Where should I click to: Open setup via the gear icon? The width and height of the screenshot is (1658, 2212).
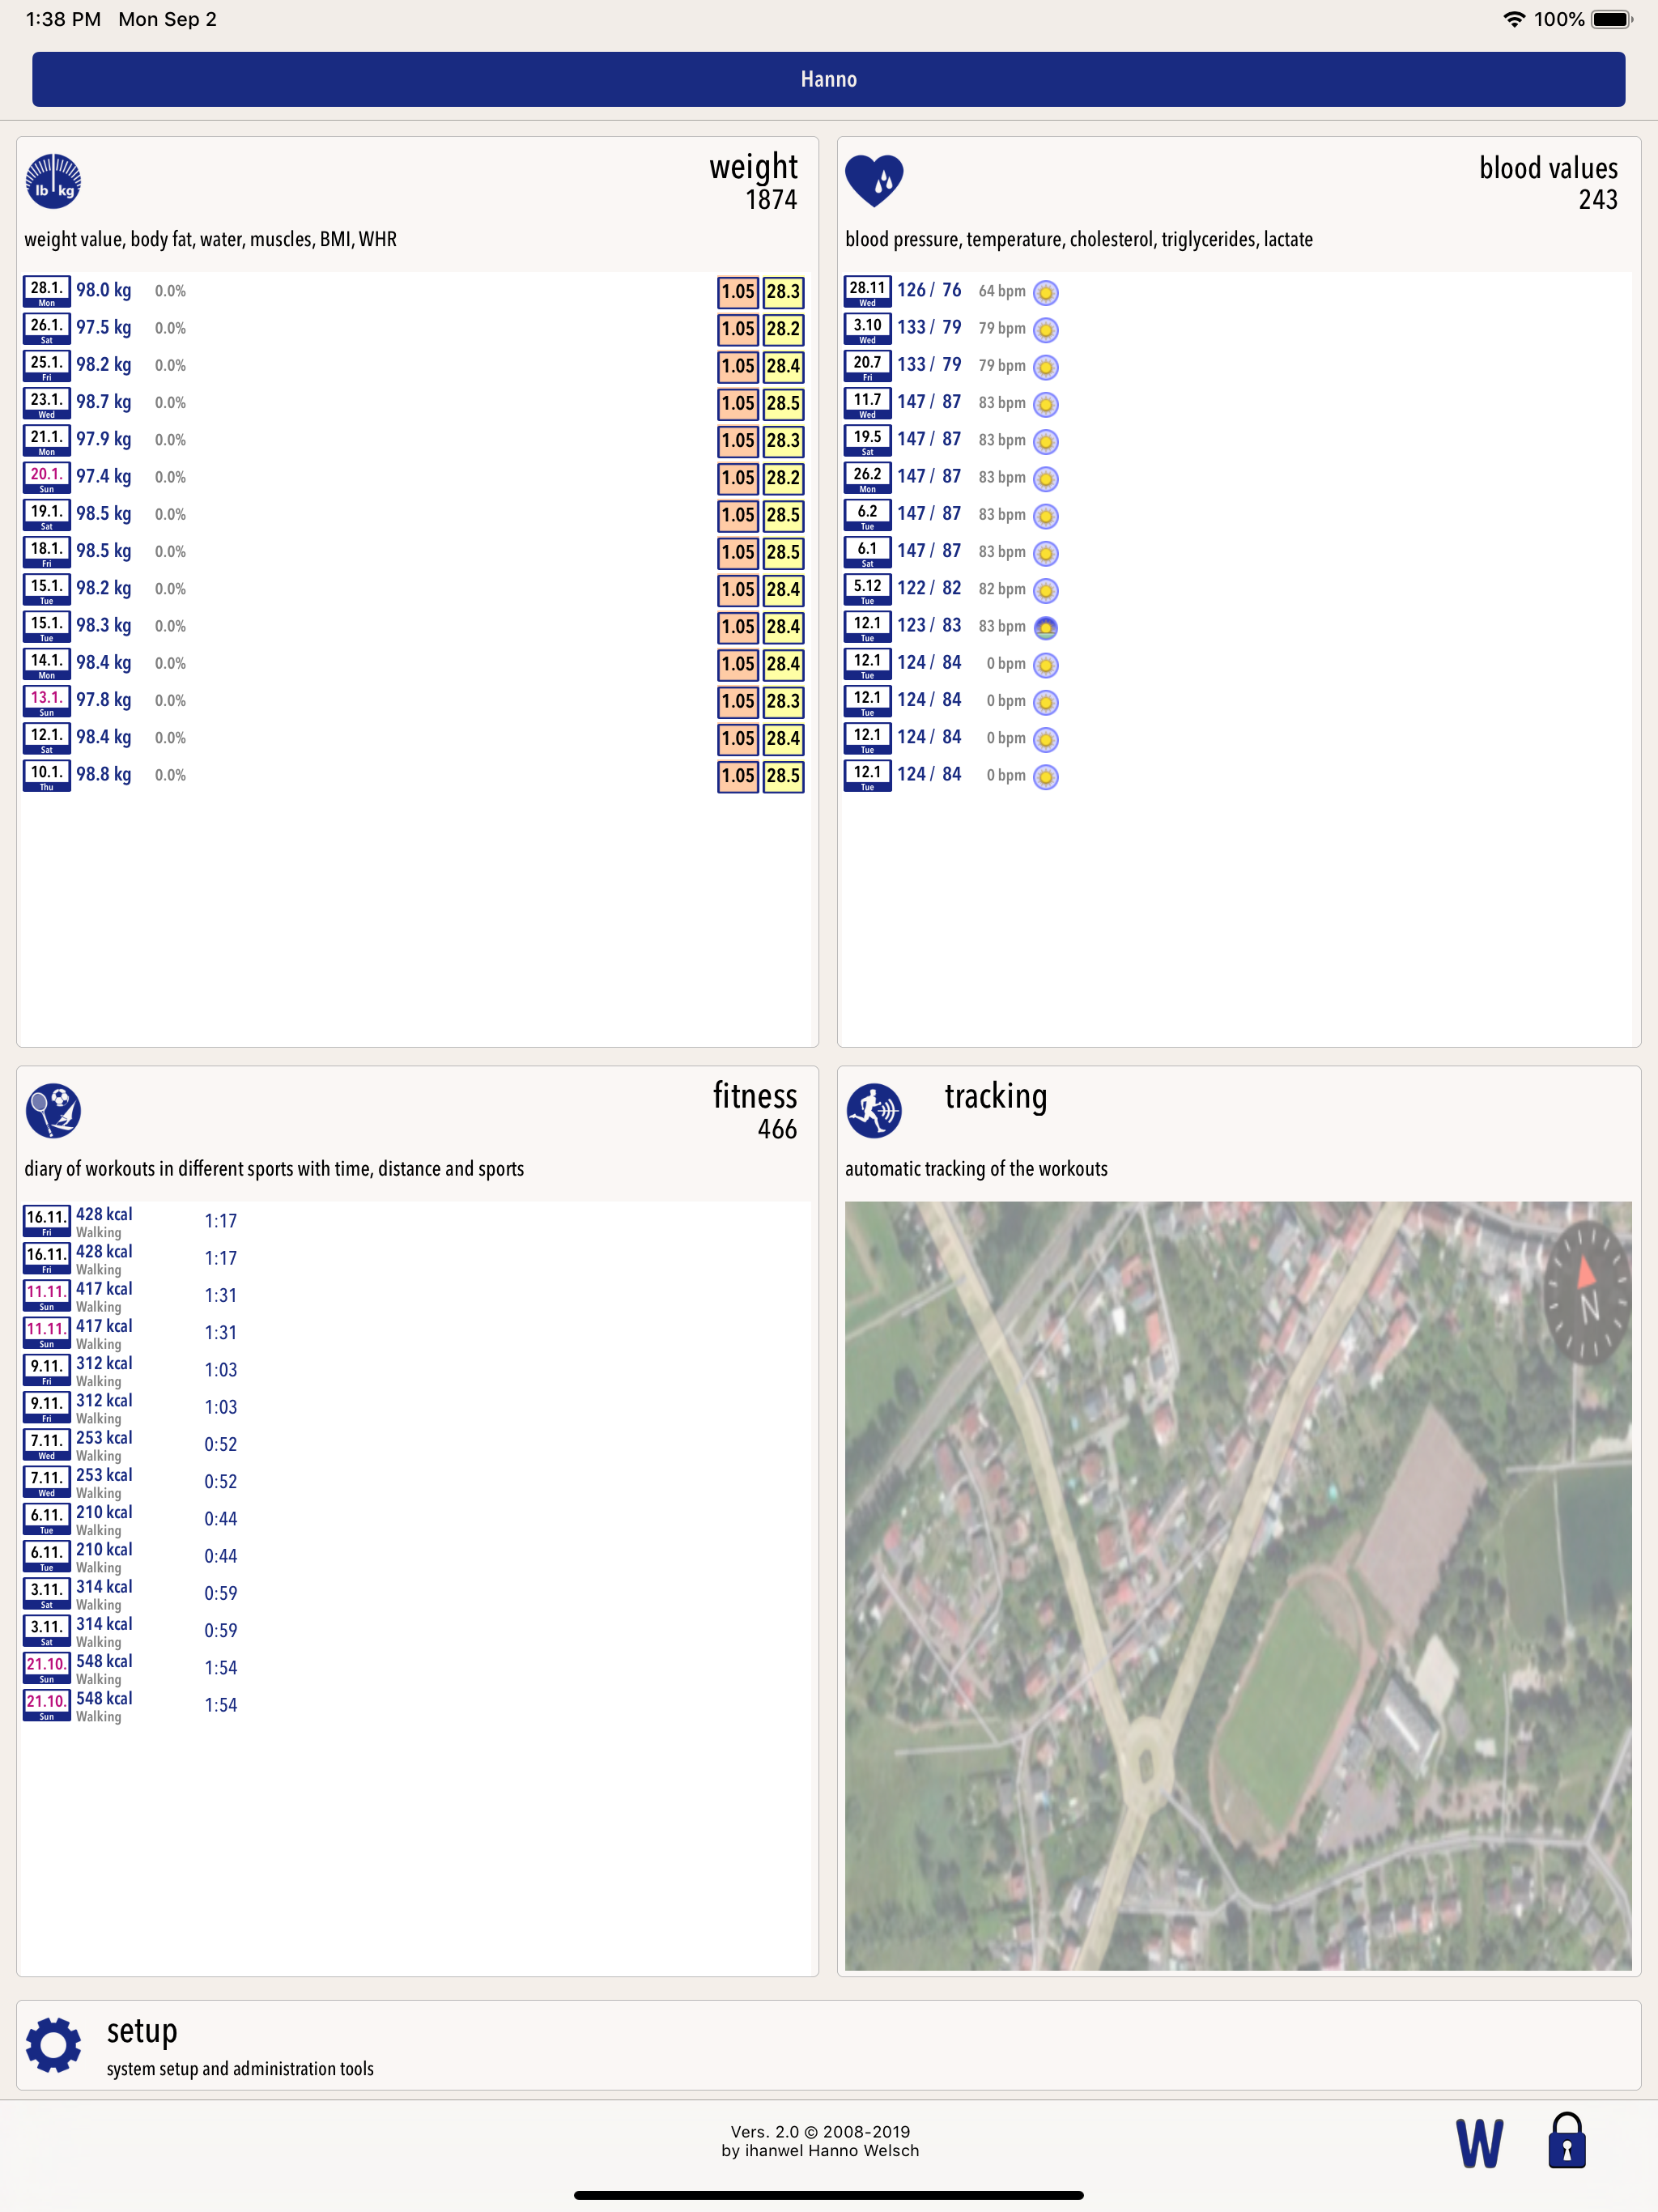point(53,2044)
